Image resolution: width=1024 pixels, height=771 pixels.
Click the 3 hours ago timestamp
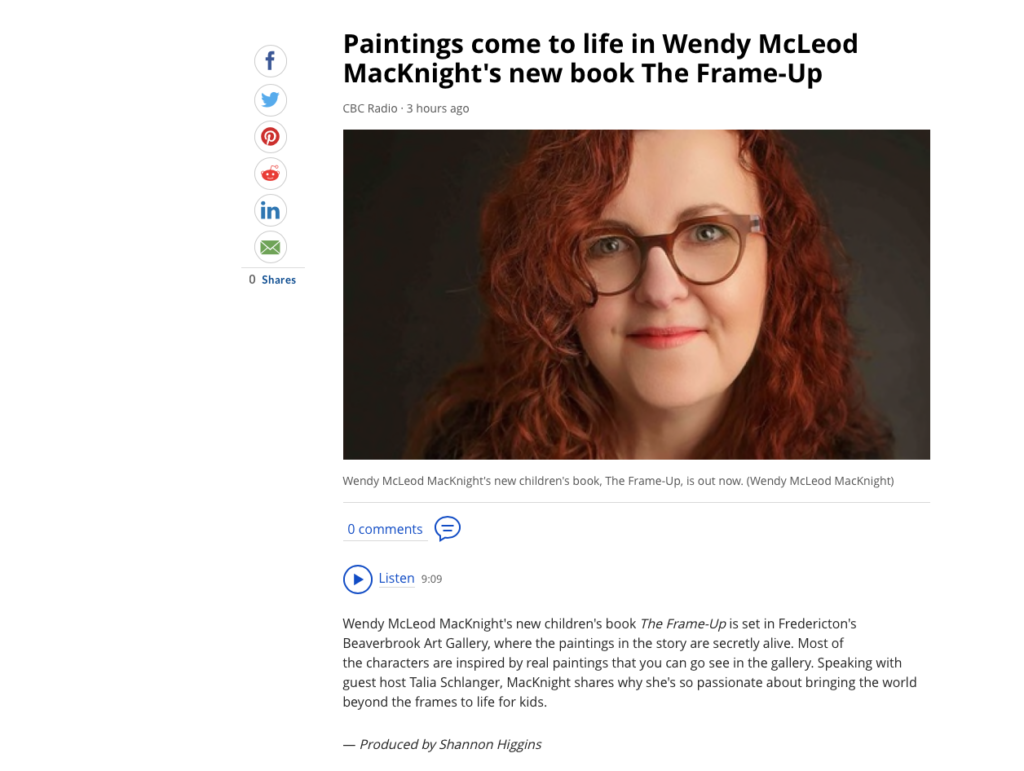click(438, 108)
